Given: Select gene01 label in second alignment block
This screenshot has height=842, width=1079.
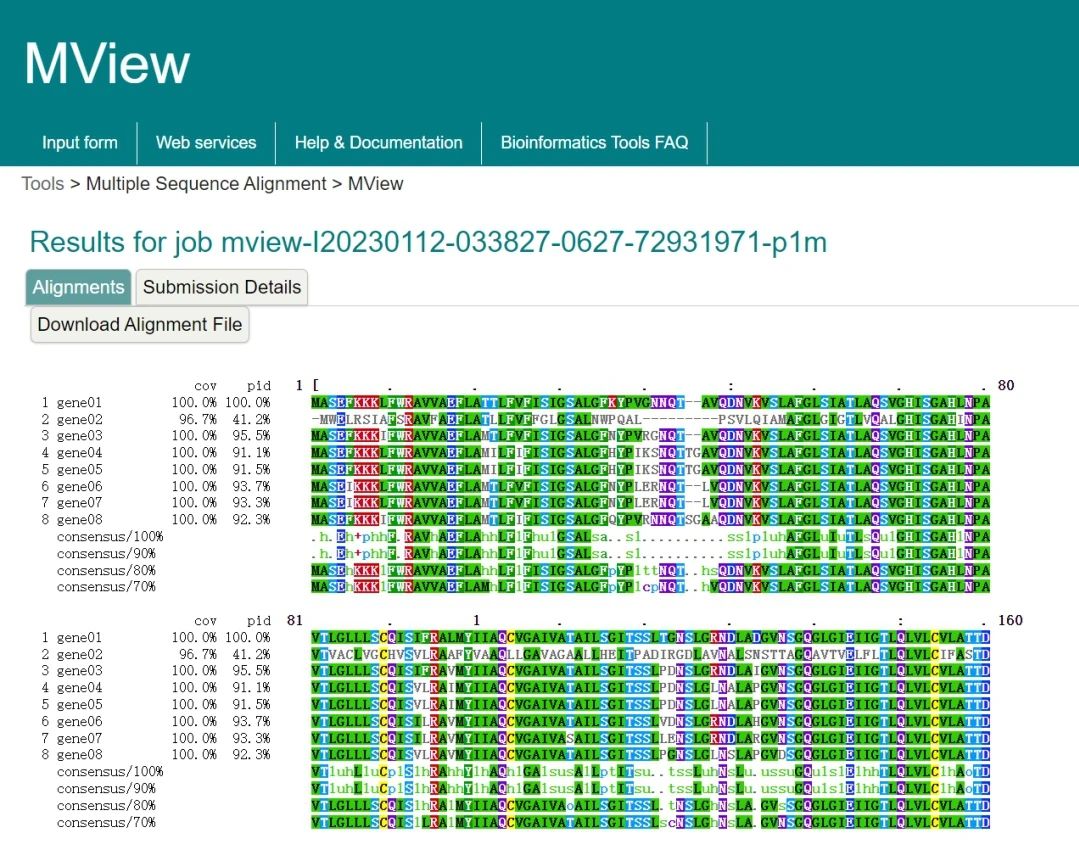Looking at the screenshot, I should pyautogui.click(x=79, y=638).
